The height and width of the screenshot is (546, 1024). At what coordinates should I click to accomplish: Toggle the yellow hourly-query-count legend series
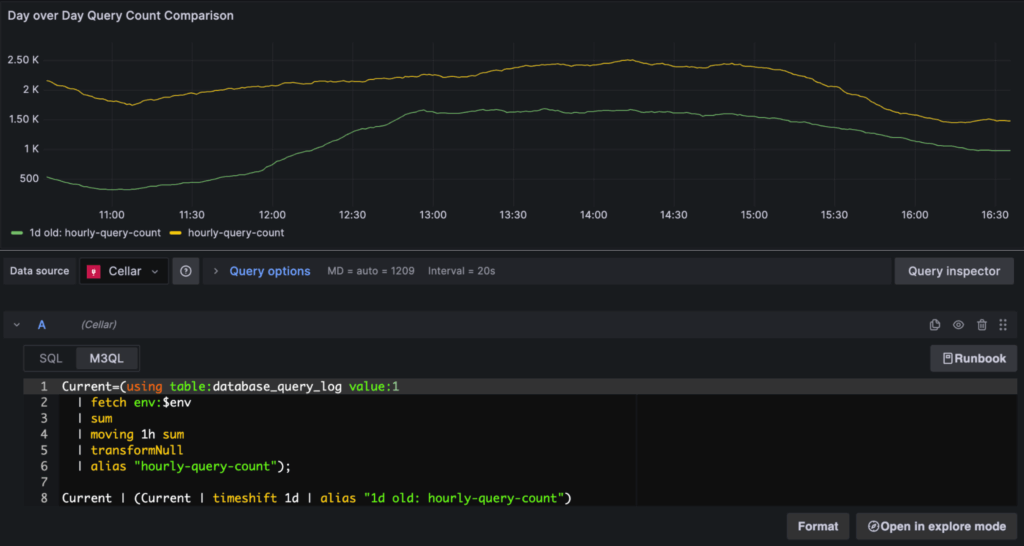[x=236, y=233]
